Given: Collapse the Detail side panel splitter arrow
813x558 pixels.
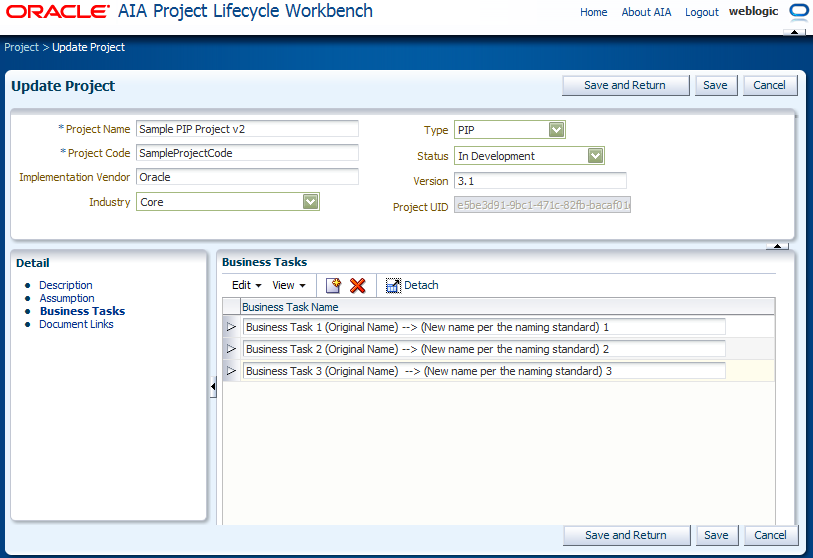Looking at the screenshot, I should (213, 386).
